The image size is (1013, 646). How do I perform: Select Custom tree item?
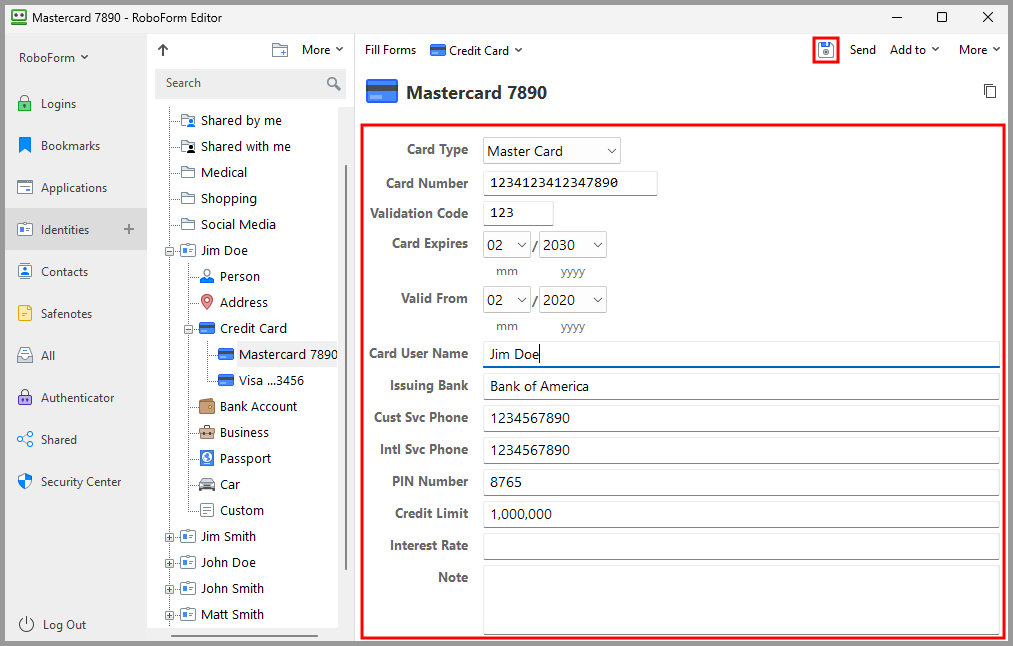[232, 510]
